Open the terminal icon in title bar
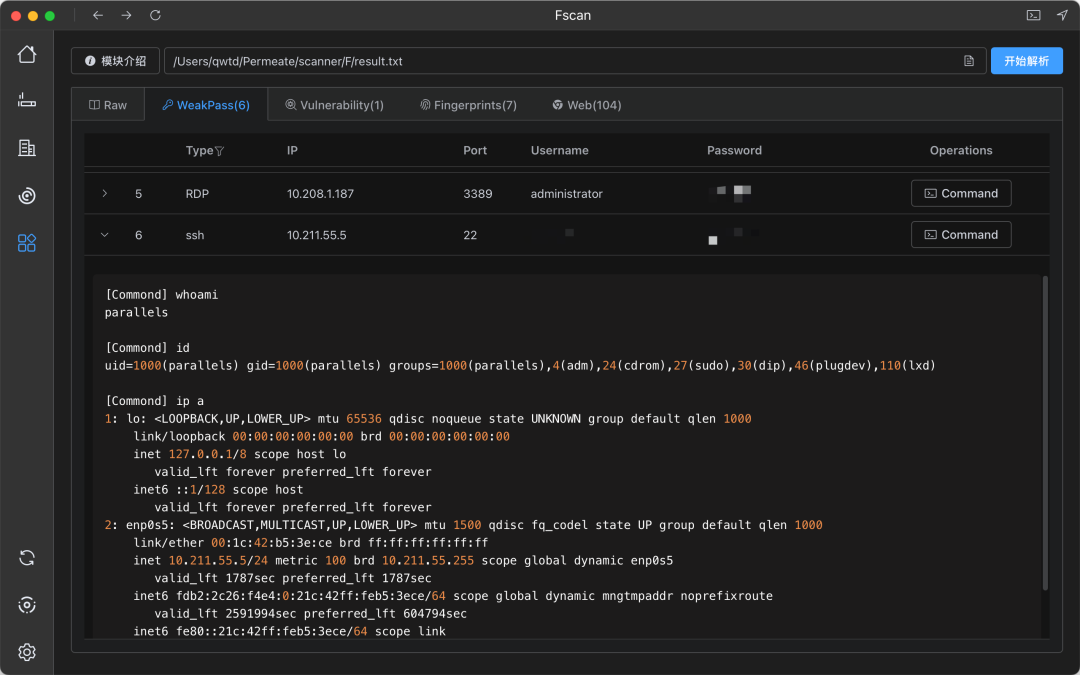The image size is (1080, 675). click(x=1033, y=15)
